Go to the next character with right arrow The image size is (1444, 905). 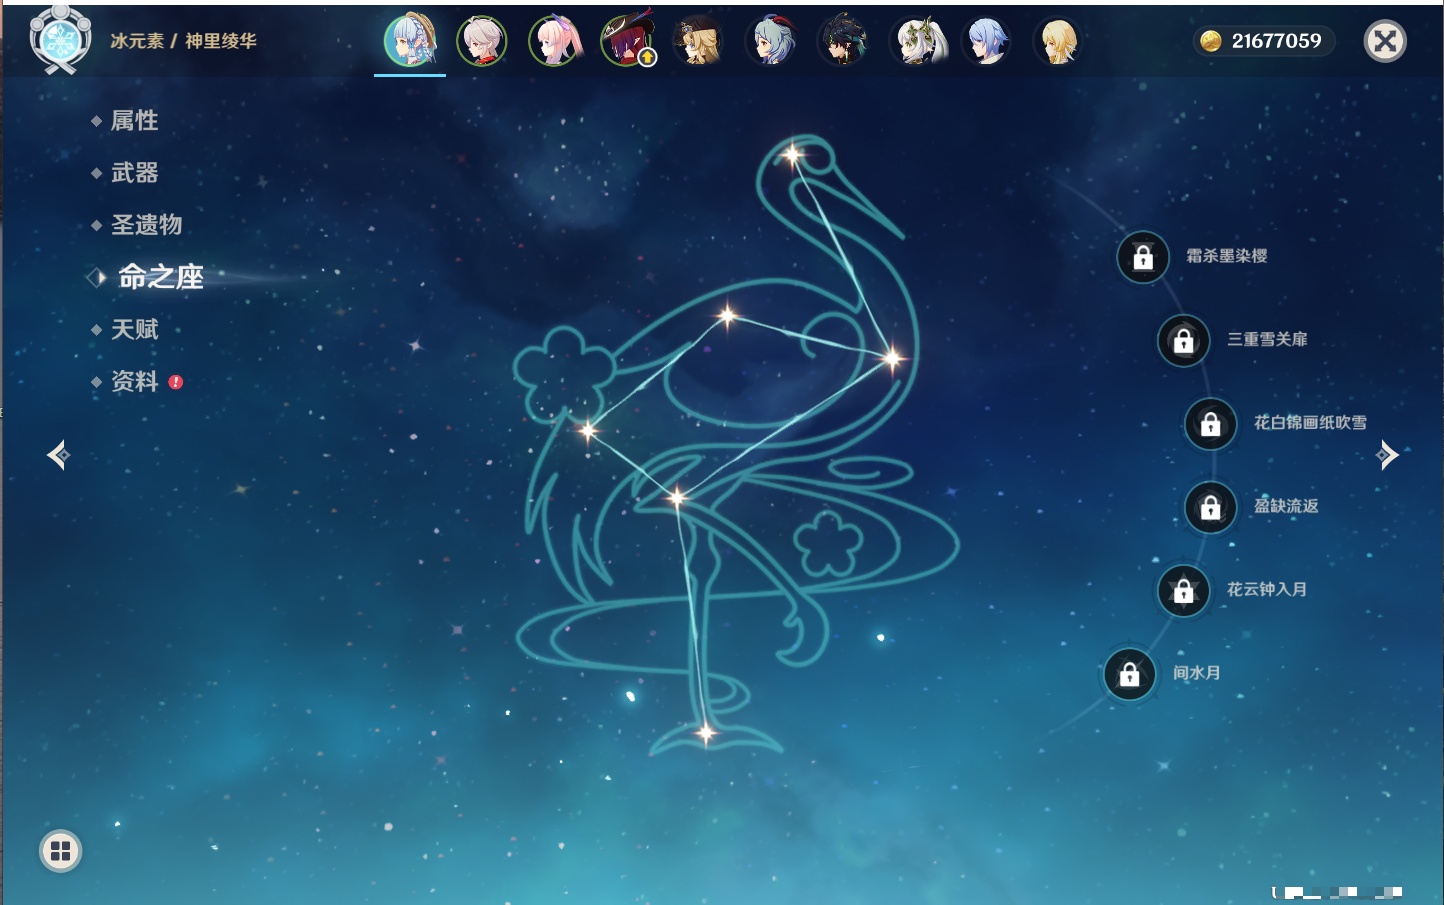coord(1387,455)
